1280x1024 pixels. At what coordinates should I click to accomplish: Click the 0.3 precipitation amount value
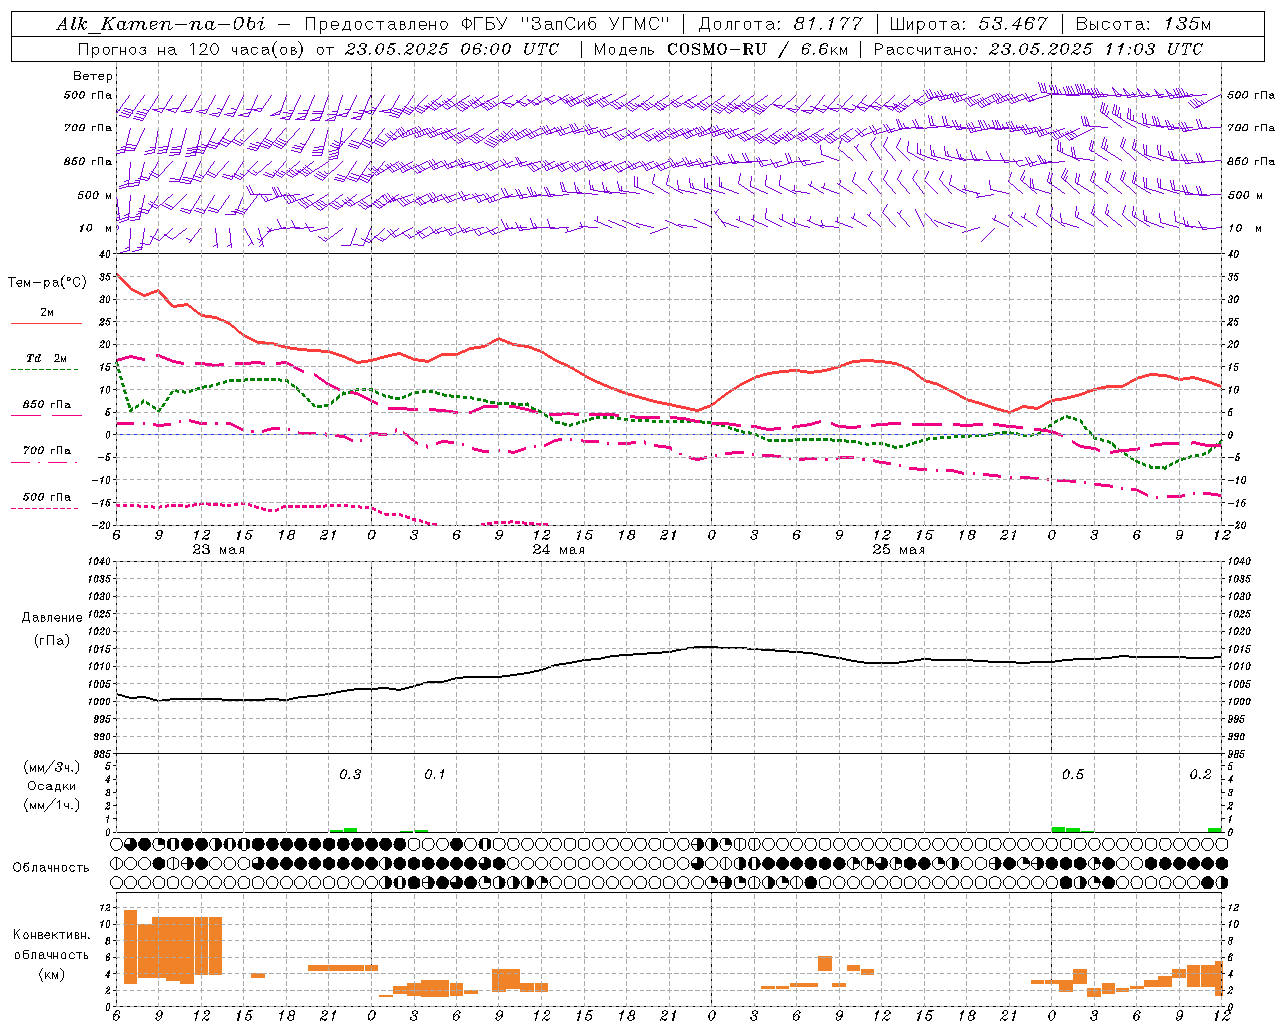click(350, 774)
